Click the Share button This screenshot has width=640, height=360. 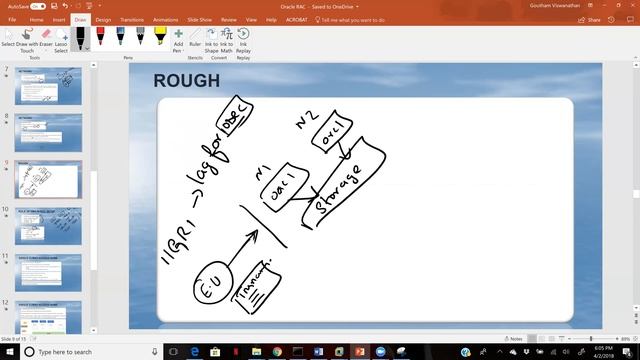pos(589,20)
